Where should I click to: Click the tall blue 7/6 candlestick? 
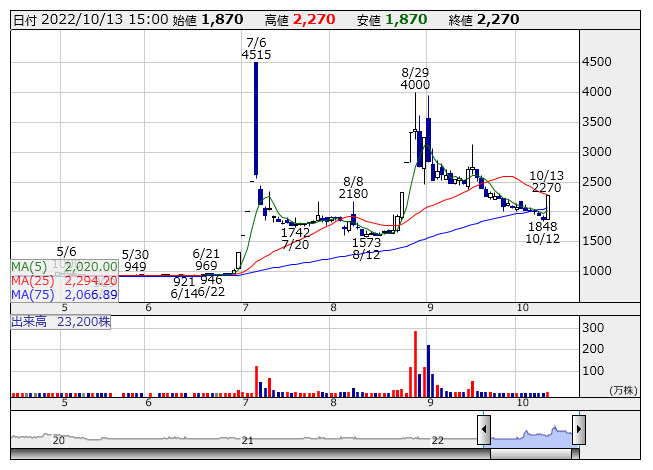coord(256,119)
